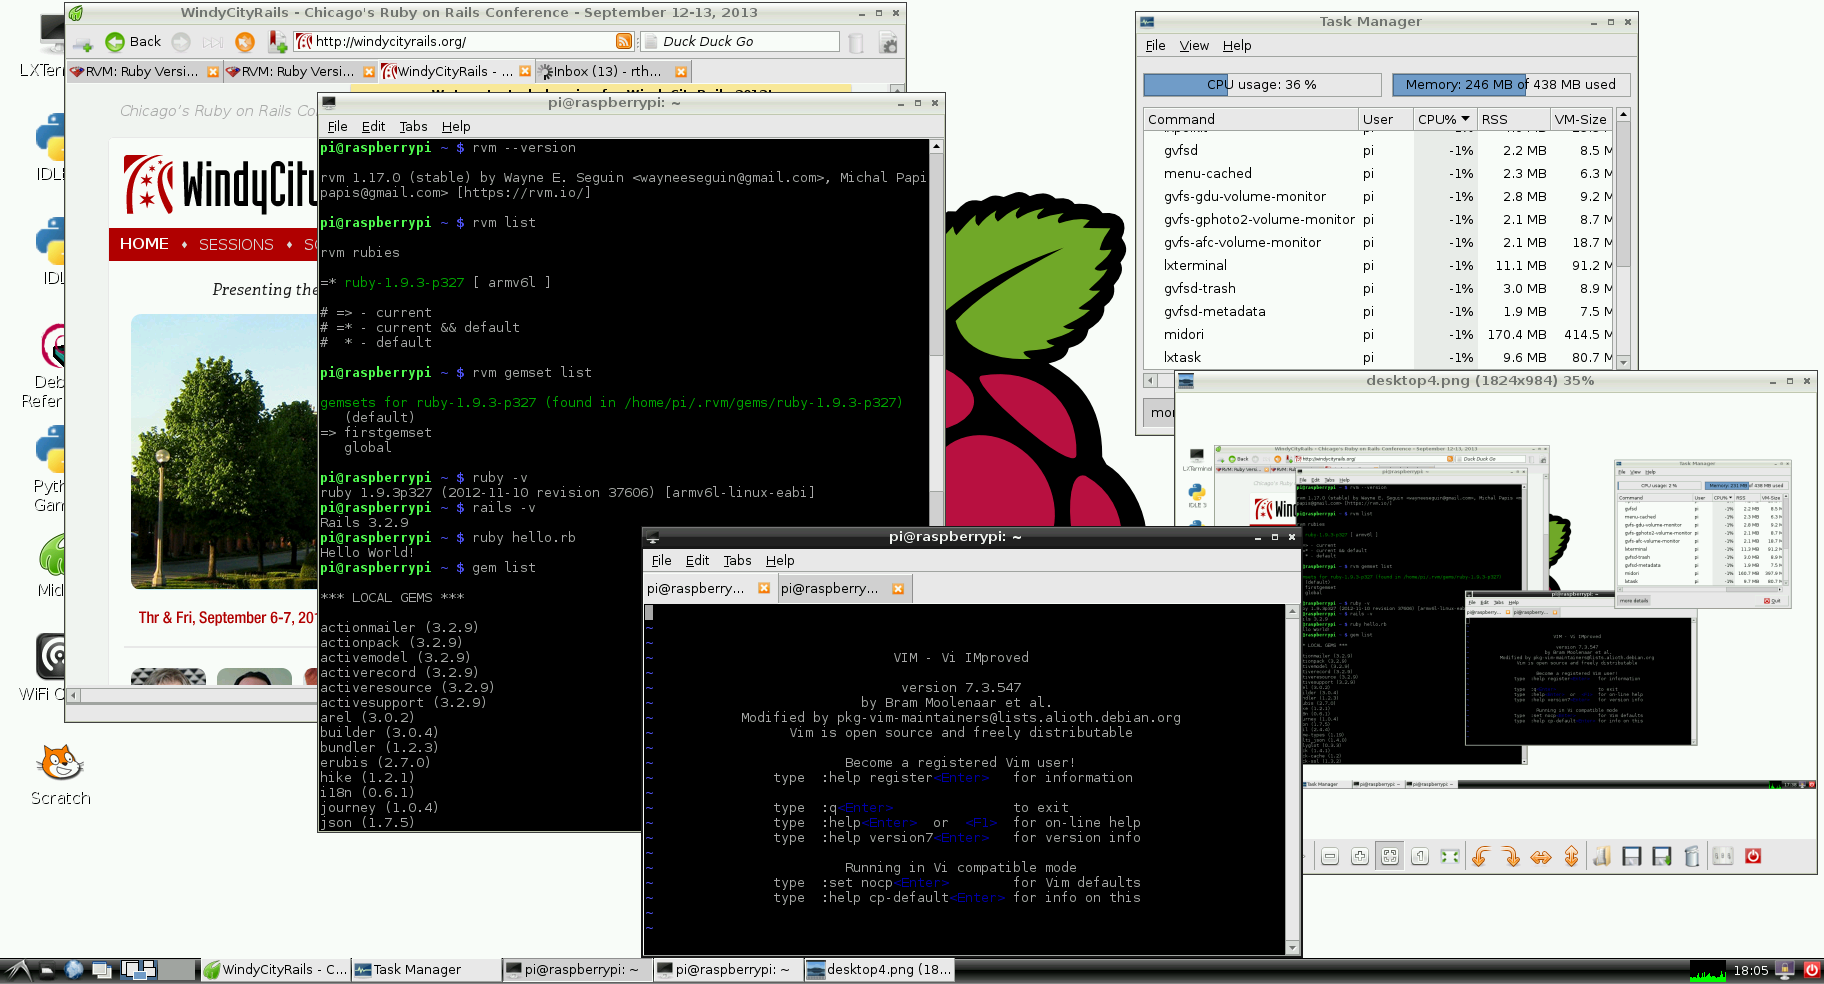Sort Task Manager by VM-Size column
The width and height of the screenshot is (1824, 984).
point(1580,119)
